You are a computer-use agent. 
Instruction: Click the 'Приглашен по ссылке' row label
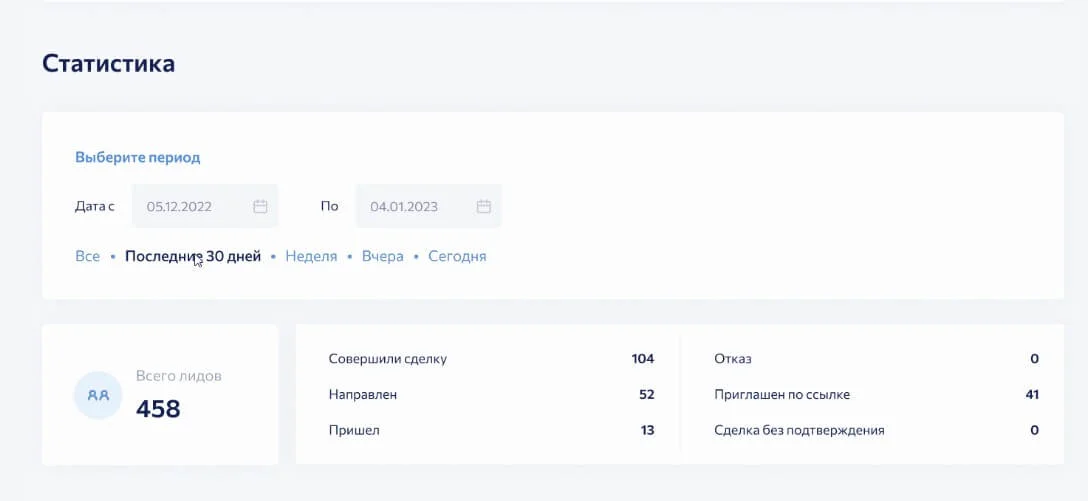click(782, 395)
